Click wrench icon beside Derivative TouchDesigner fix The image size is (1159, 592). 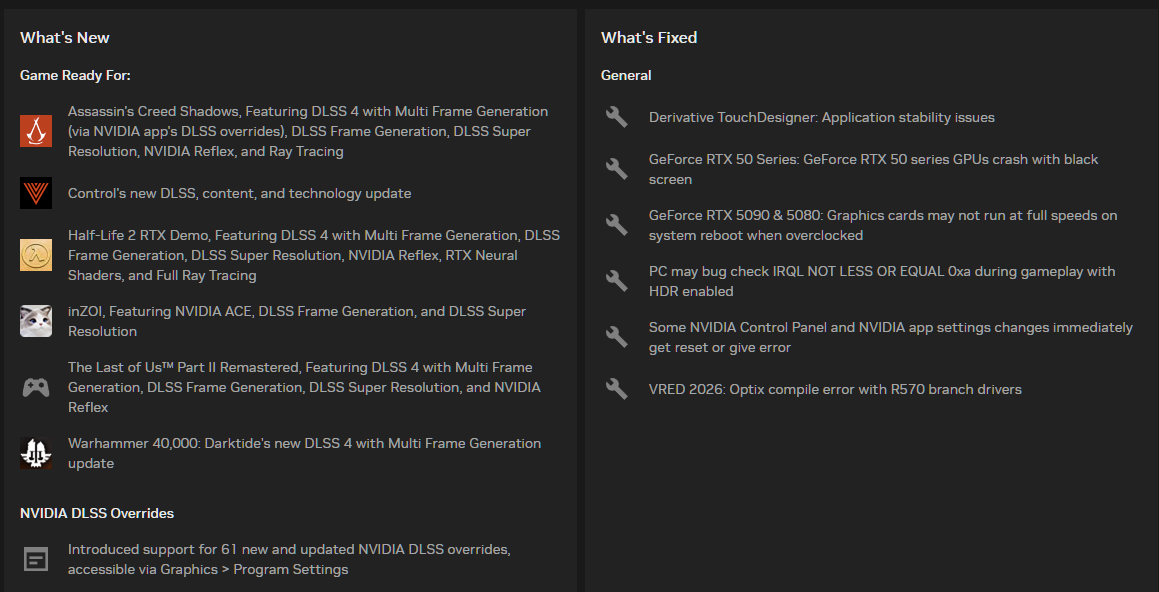pos(616,117)
